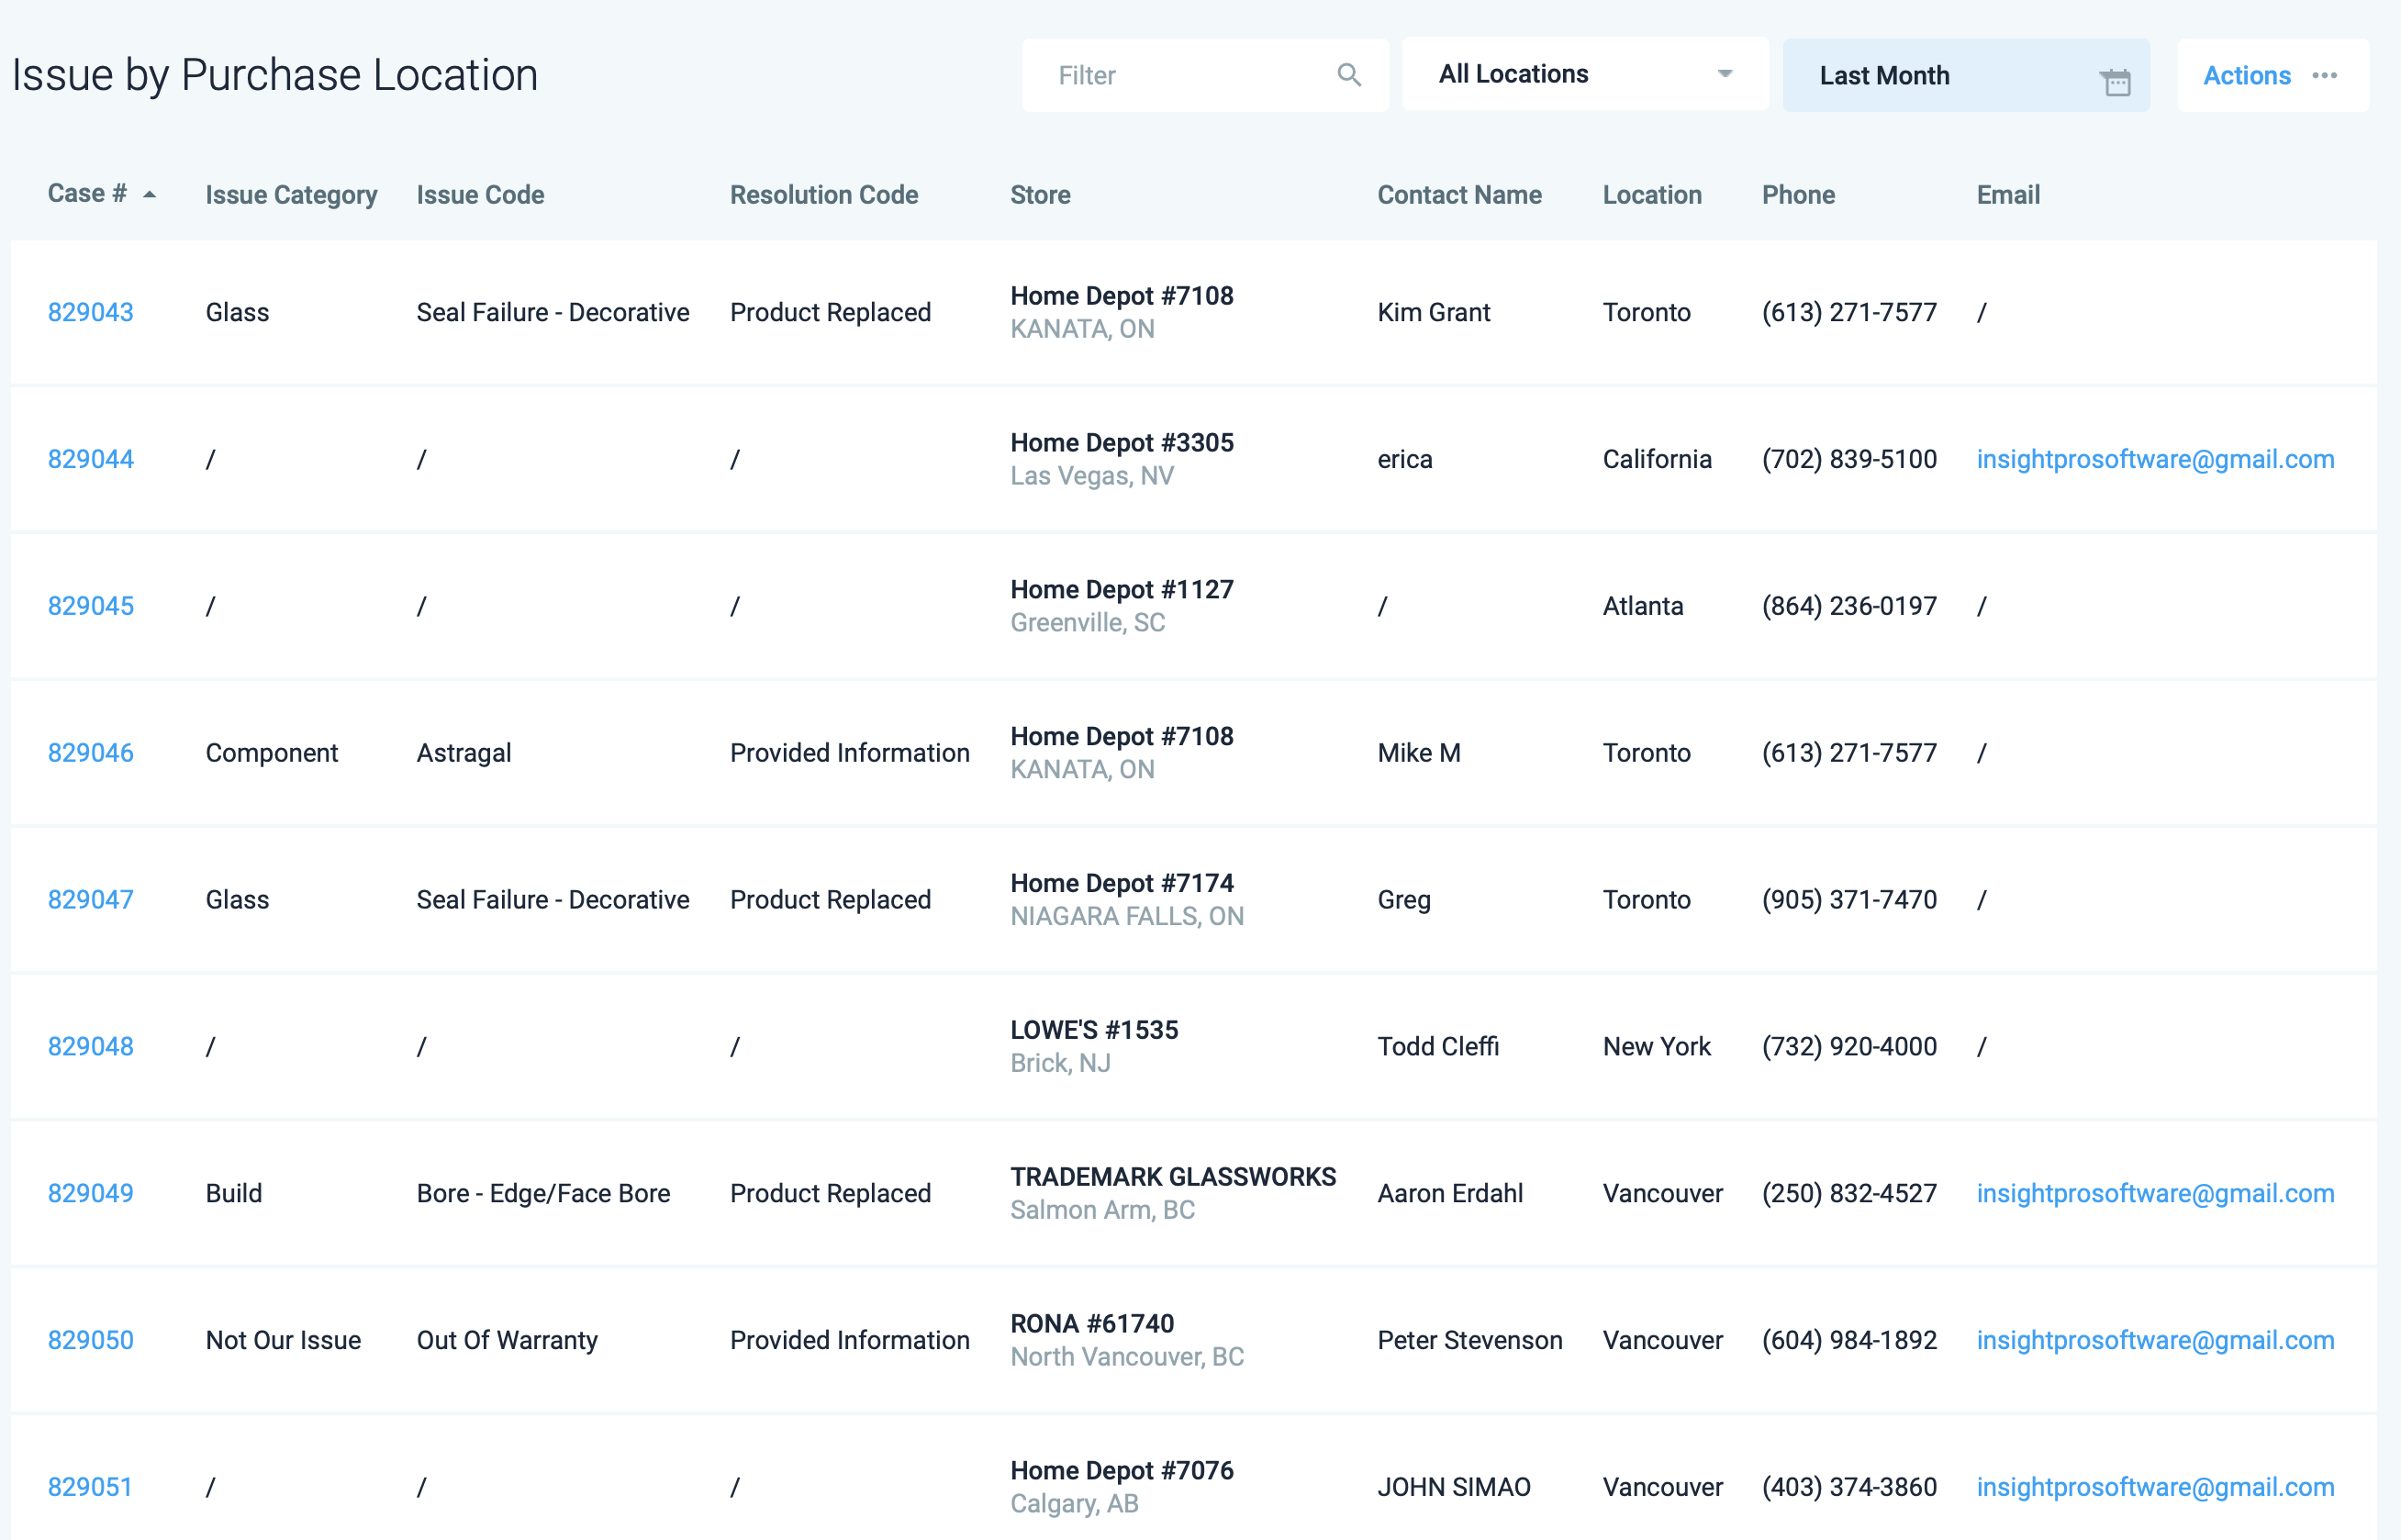2401x1540 pixels.
Task: Toggle the Case # sort arrow
Action: (x=150, y=195)
